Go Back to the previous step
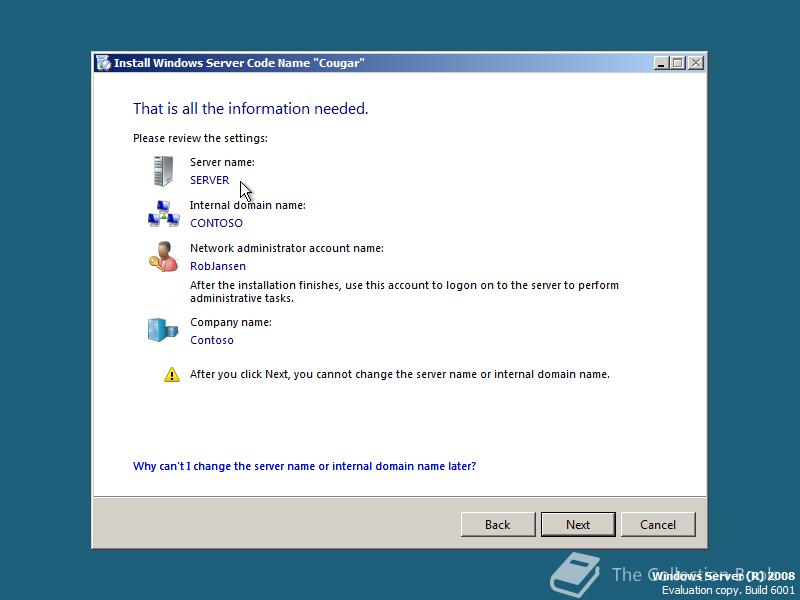The height and width of the screenshot is (600, 800). 498,524
